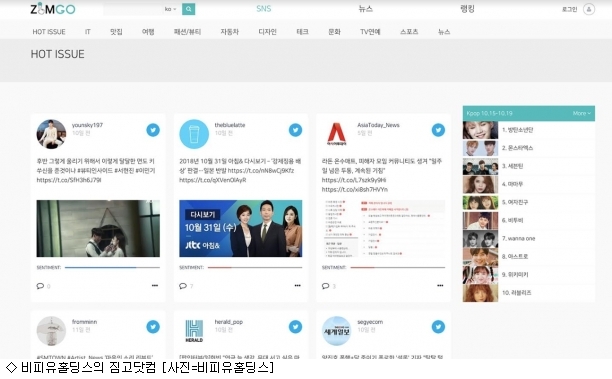Click Twitter icon on yoursky197 card
Screen dimensions: 612x379
[x=153, y=130]
